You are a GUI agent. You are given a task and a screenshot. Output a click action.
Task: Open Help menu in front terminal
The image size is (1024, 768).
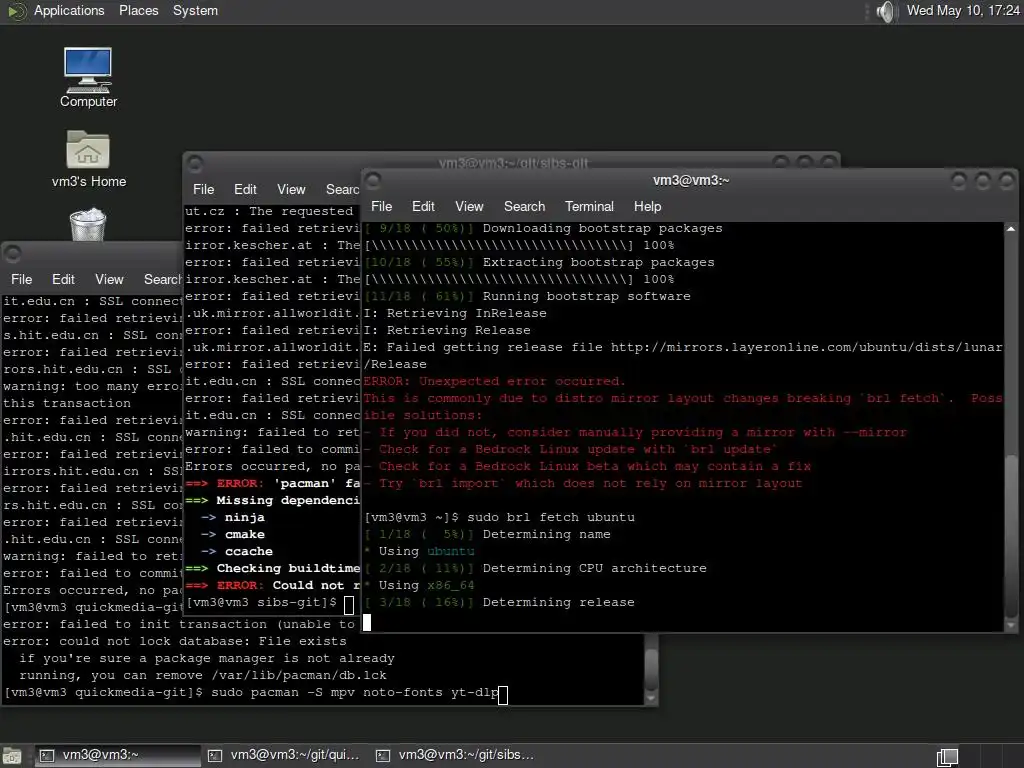click(x=647, y=206)
